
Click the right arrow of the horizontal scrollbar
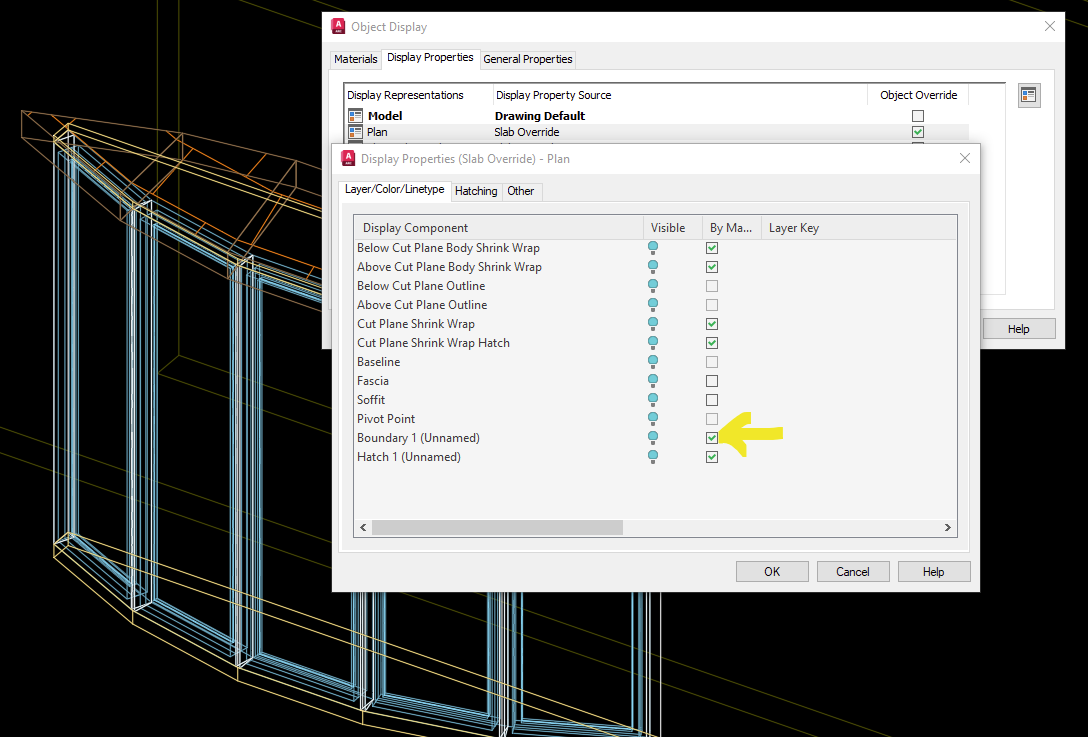(x=948, y=527)
